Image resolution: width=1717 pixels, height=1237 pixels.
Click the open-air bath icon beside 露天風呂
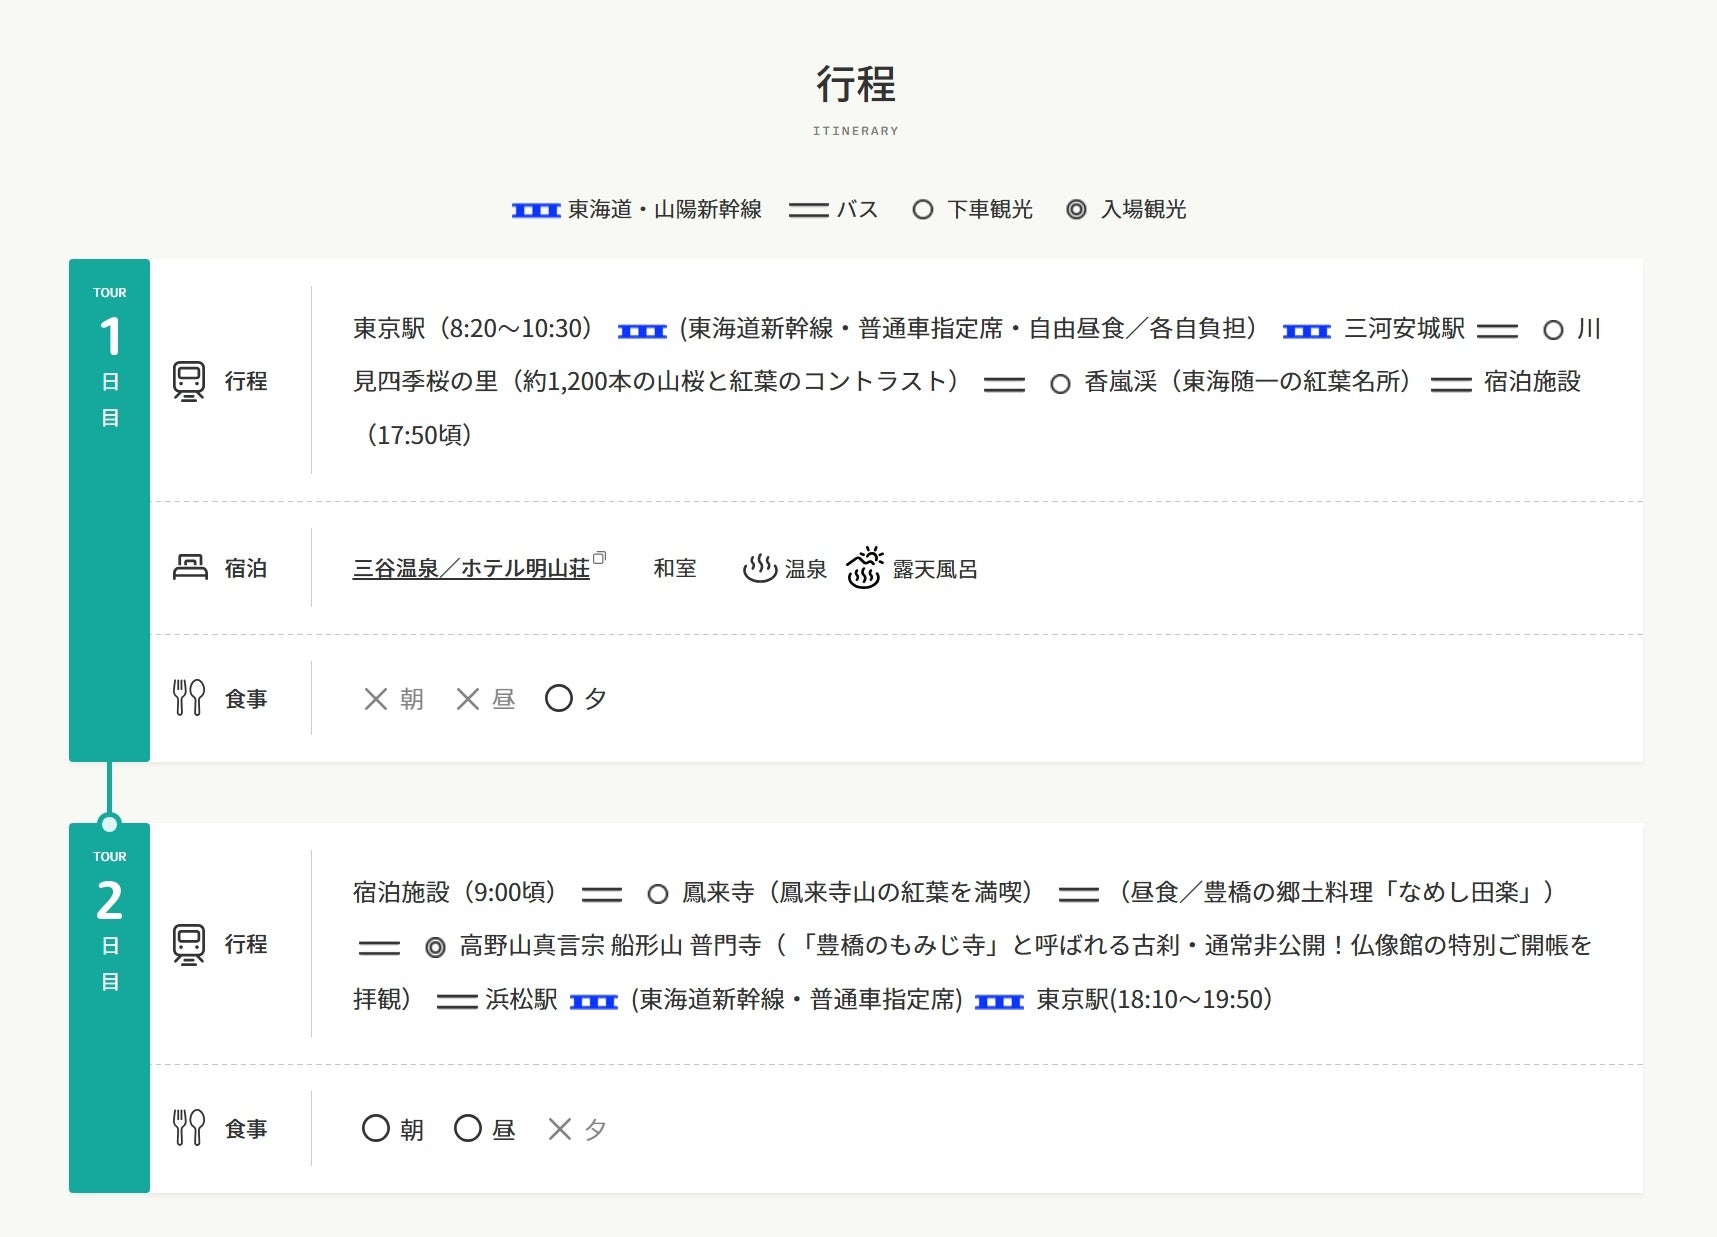click(x=864, y=568)
